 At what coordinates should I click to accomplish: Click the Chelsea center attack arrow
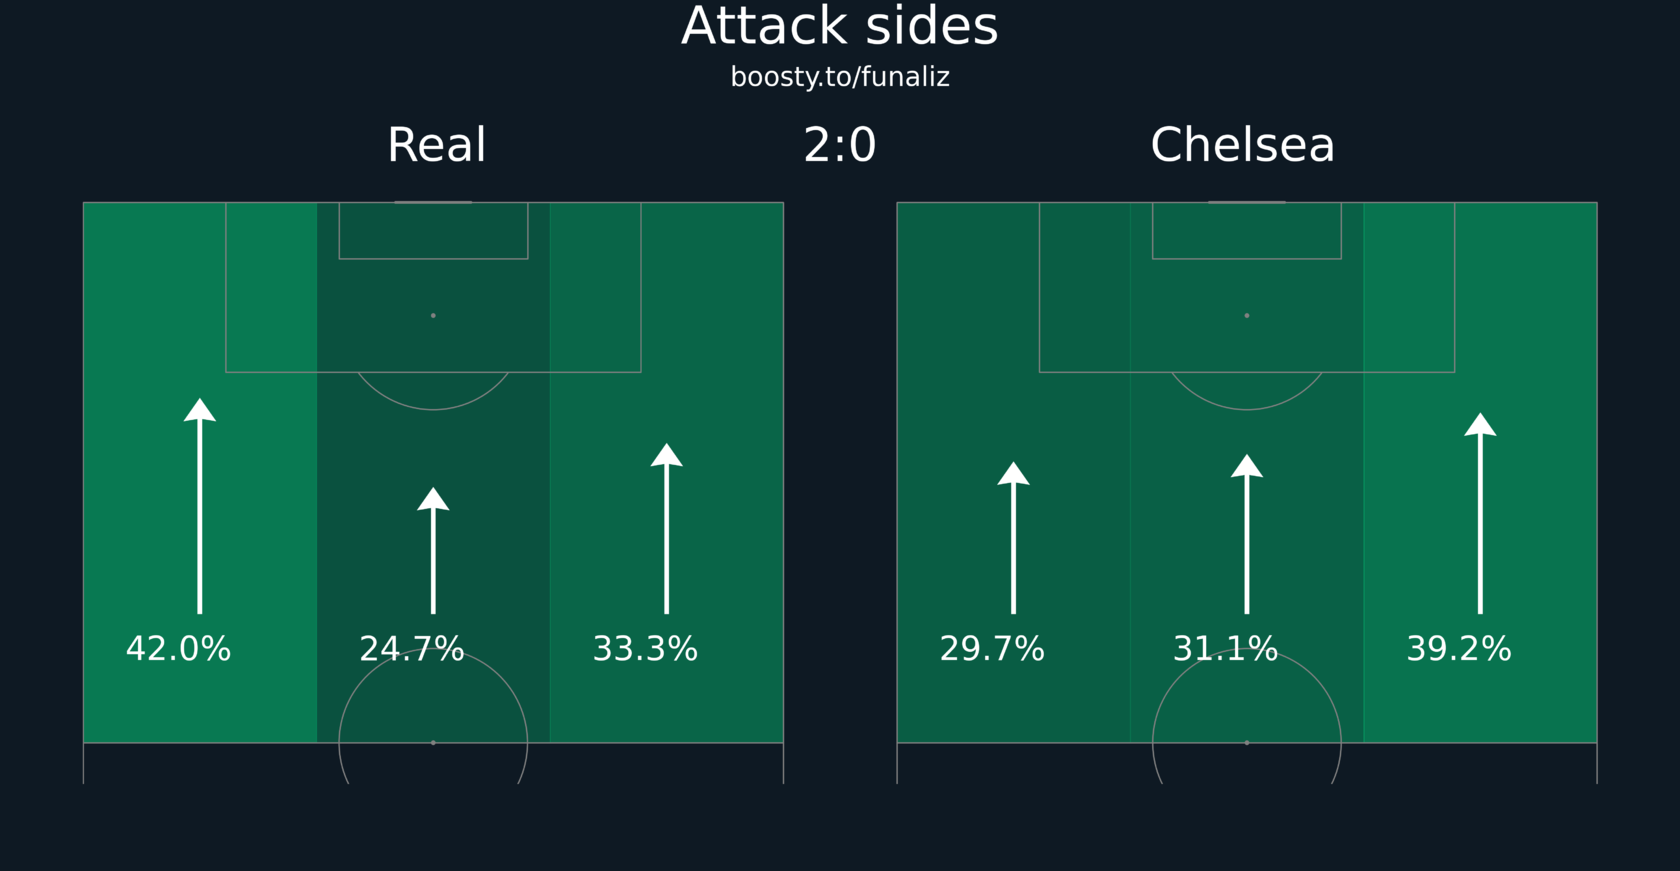point(1247,534)
